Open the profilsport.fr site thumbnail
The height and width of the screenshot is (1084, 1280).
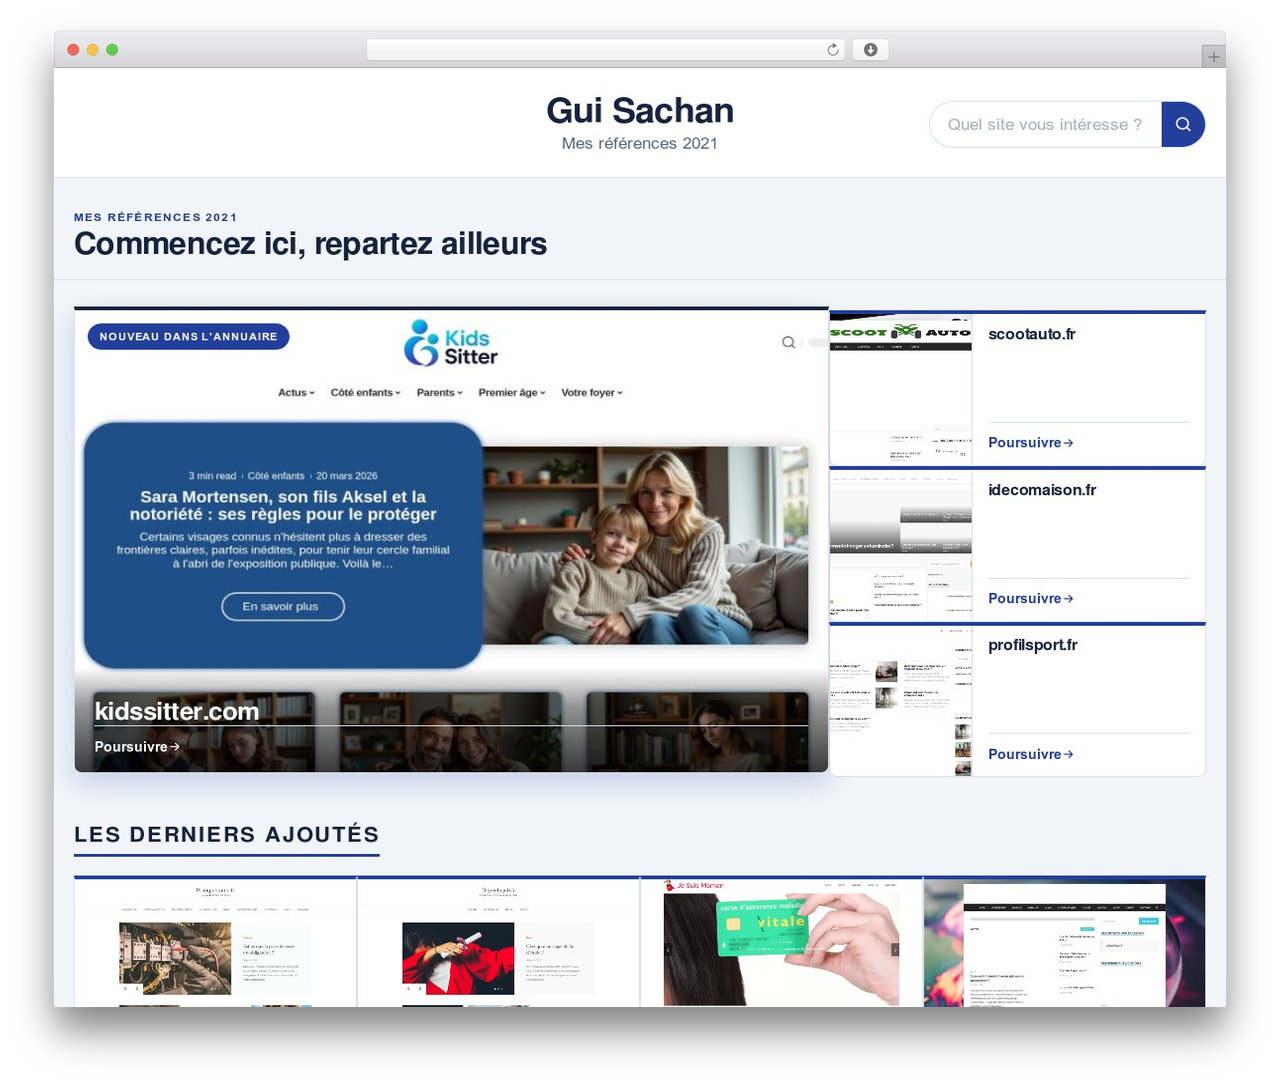901,701
